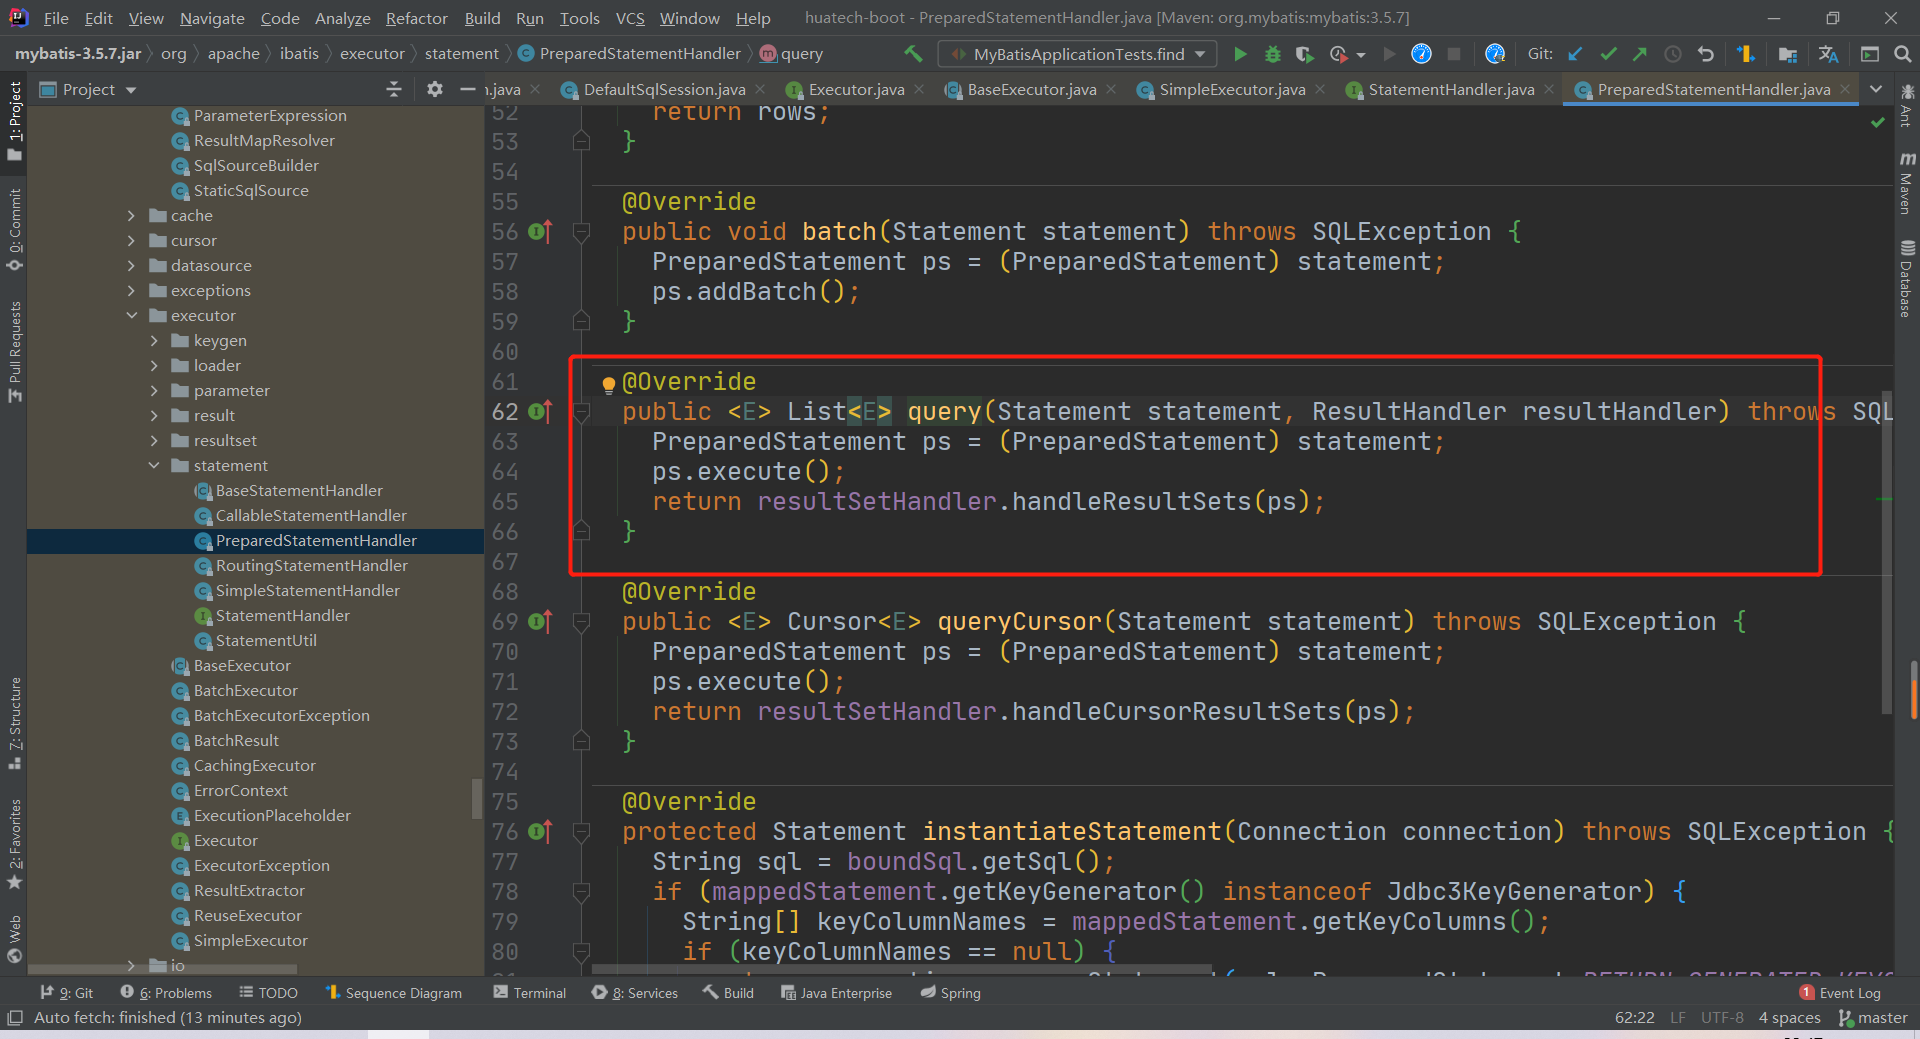Run with coverage shield icon
1920x1039 pixels.
(1304, 54)
